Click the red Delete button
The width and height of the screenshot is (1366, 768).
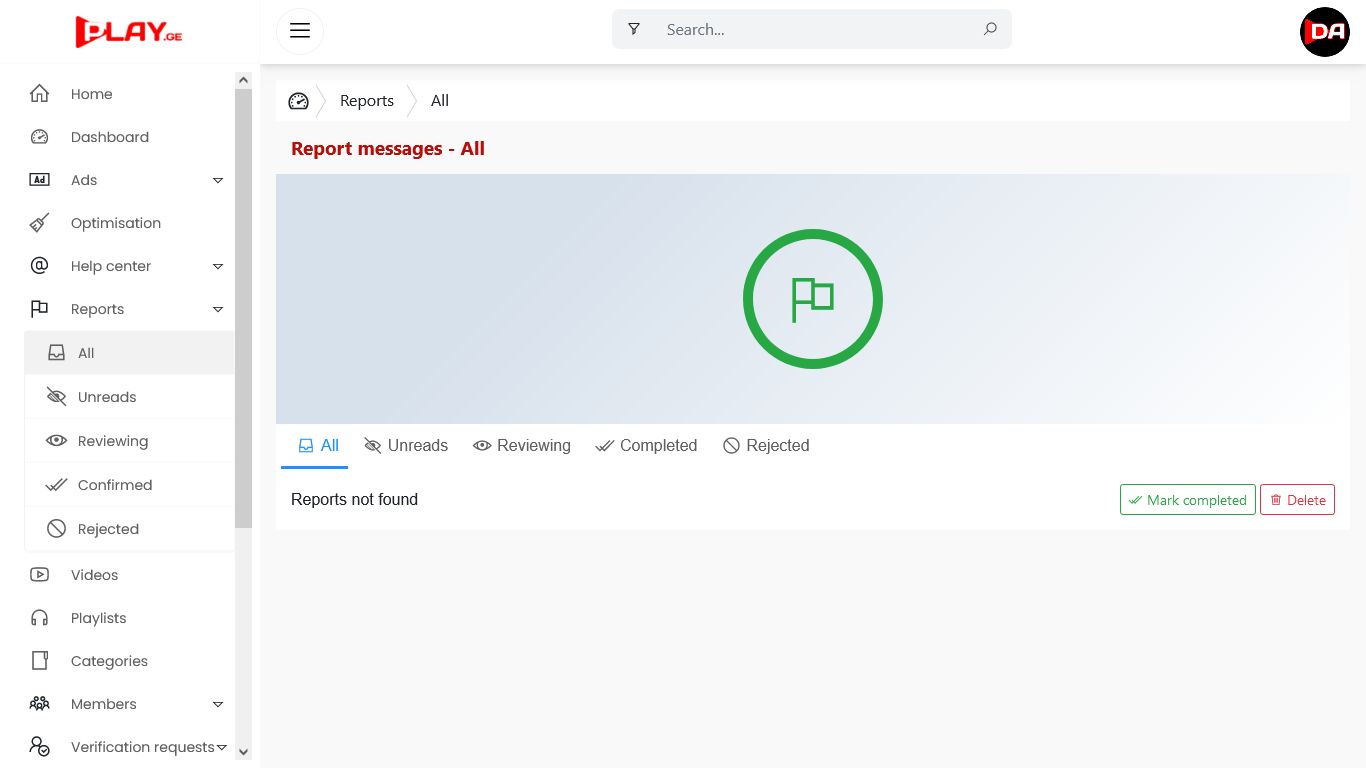point(1297,500)
